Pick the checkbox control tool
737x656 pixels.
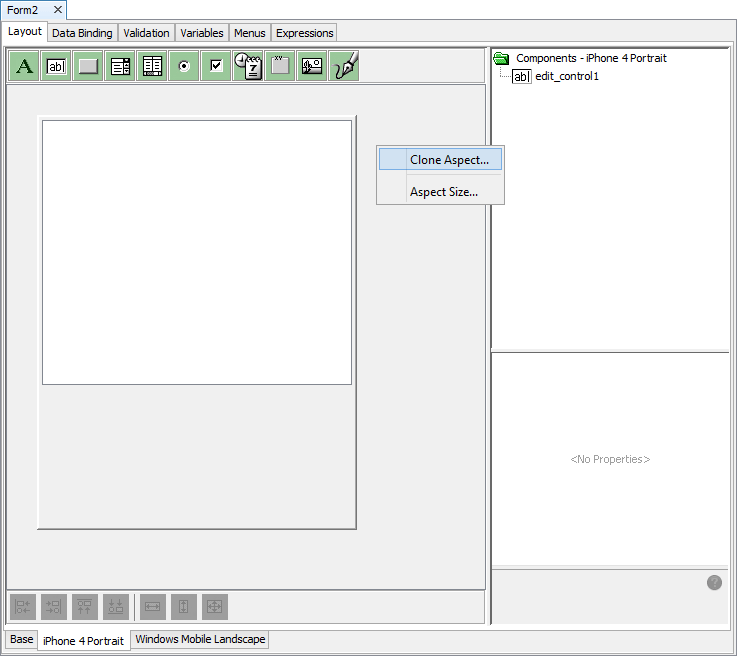click(216, 67)
